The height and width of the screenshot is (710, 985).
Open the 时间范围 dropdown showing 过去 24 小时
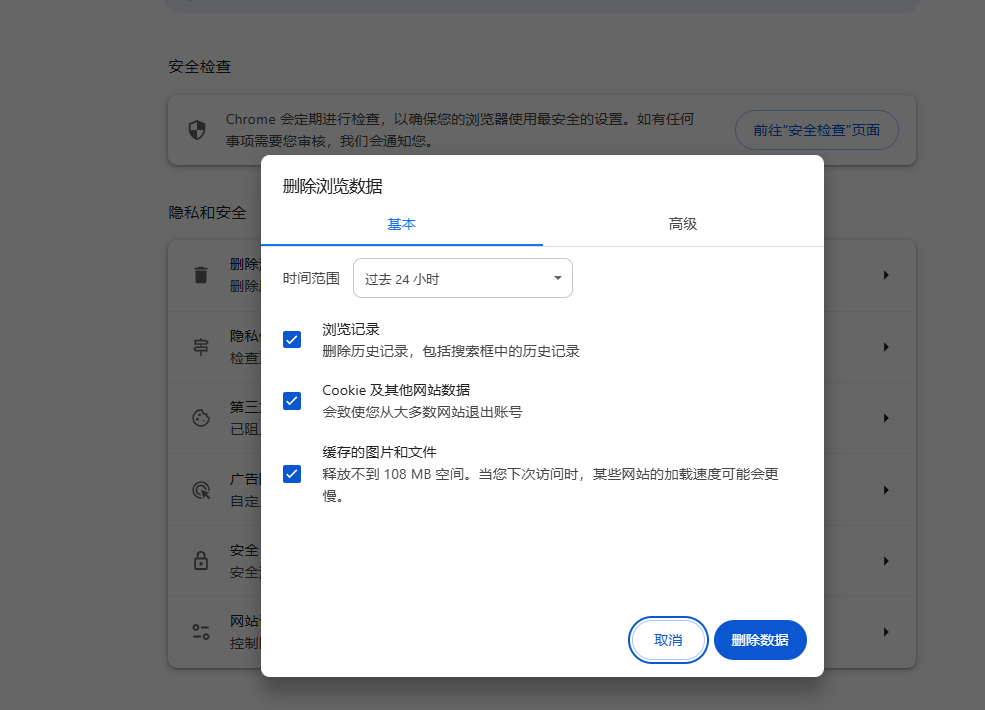click(x=463, y=278)
